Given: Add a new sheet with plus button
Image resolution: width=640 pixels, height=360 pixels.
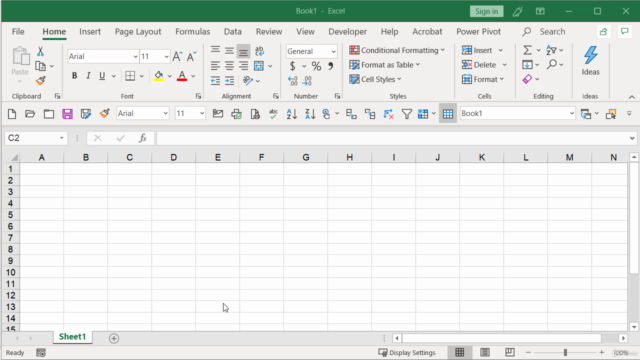Looking at the screenshot, I should point(114,338).
